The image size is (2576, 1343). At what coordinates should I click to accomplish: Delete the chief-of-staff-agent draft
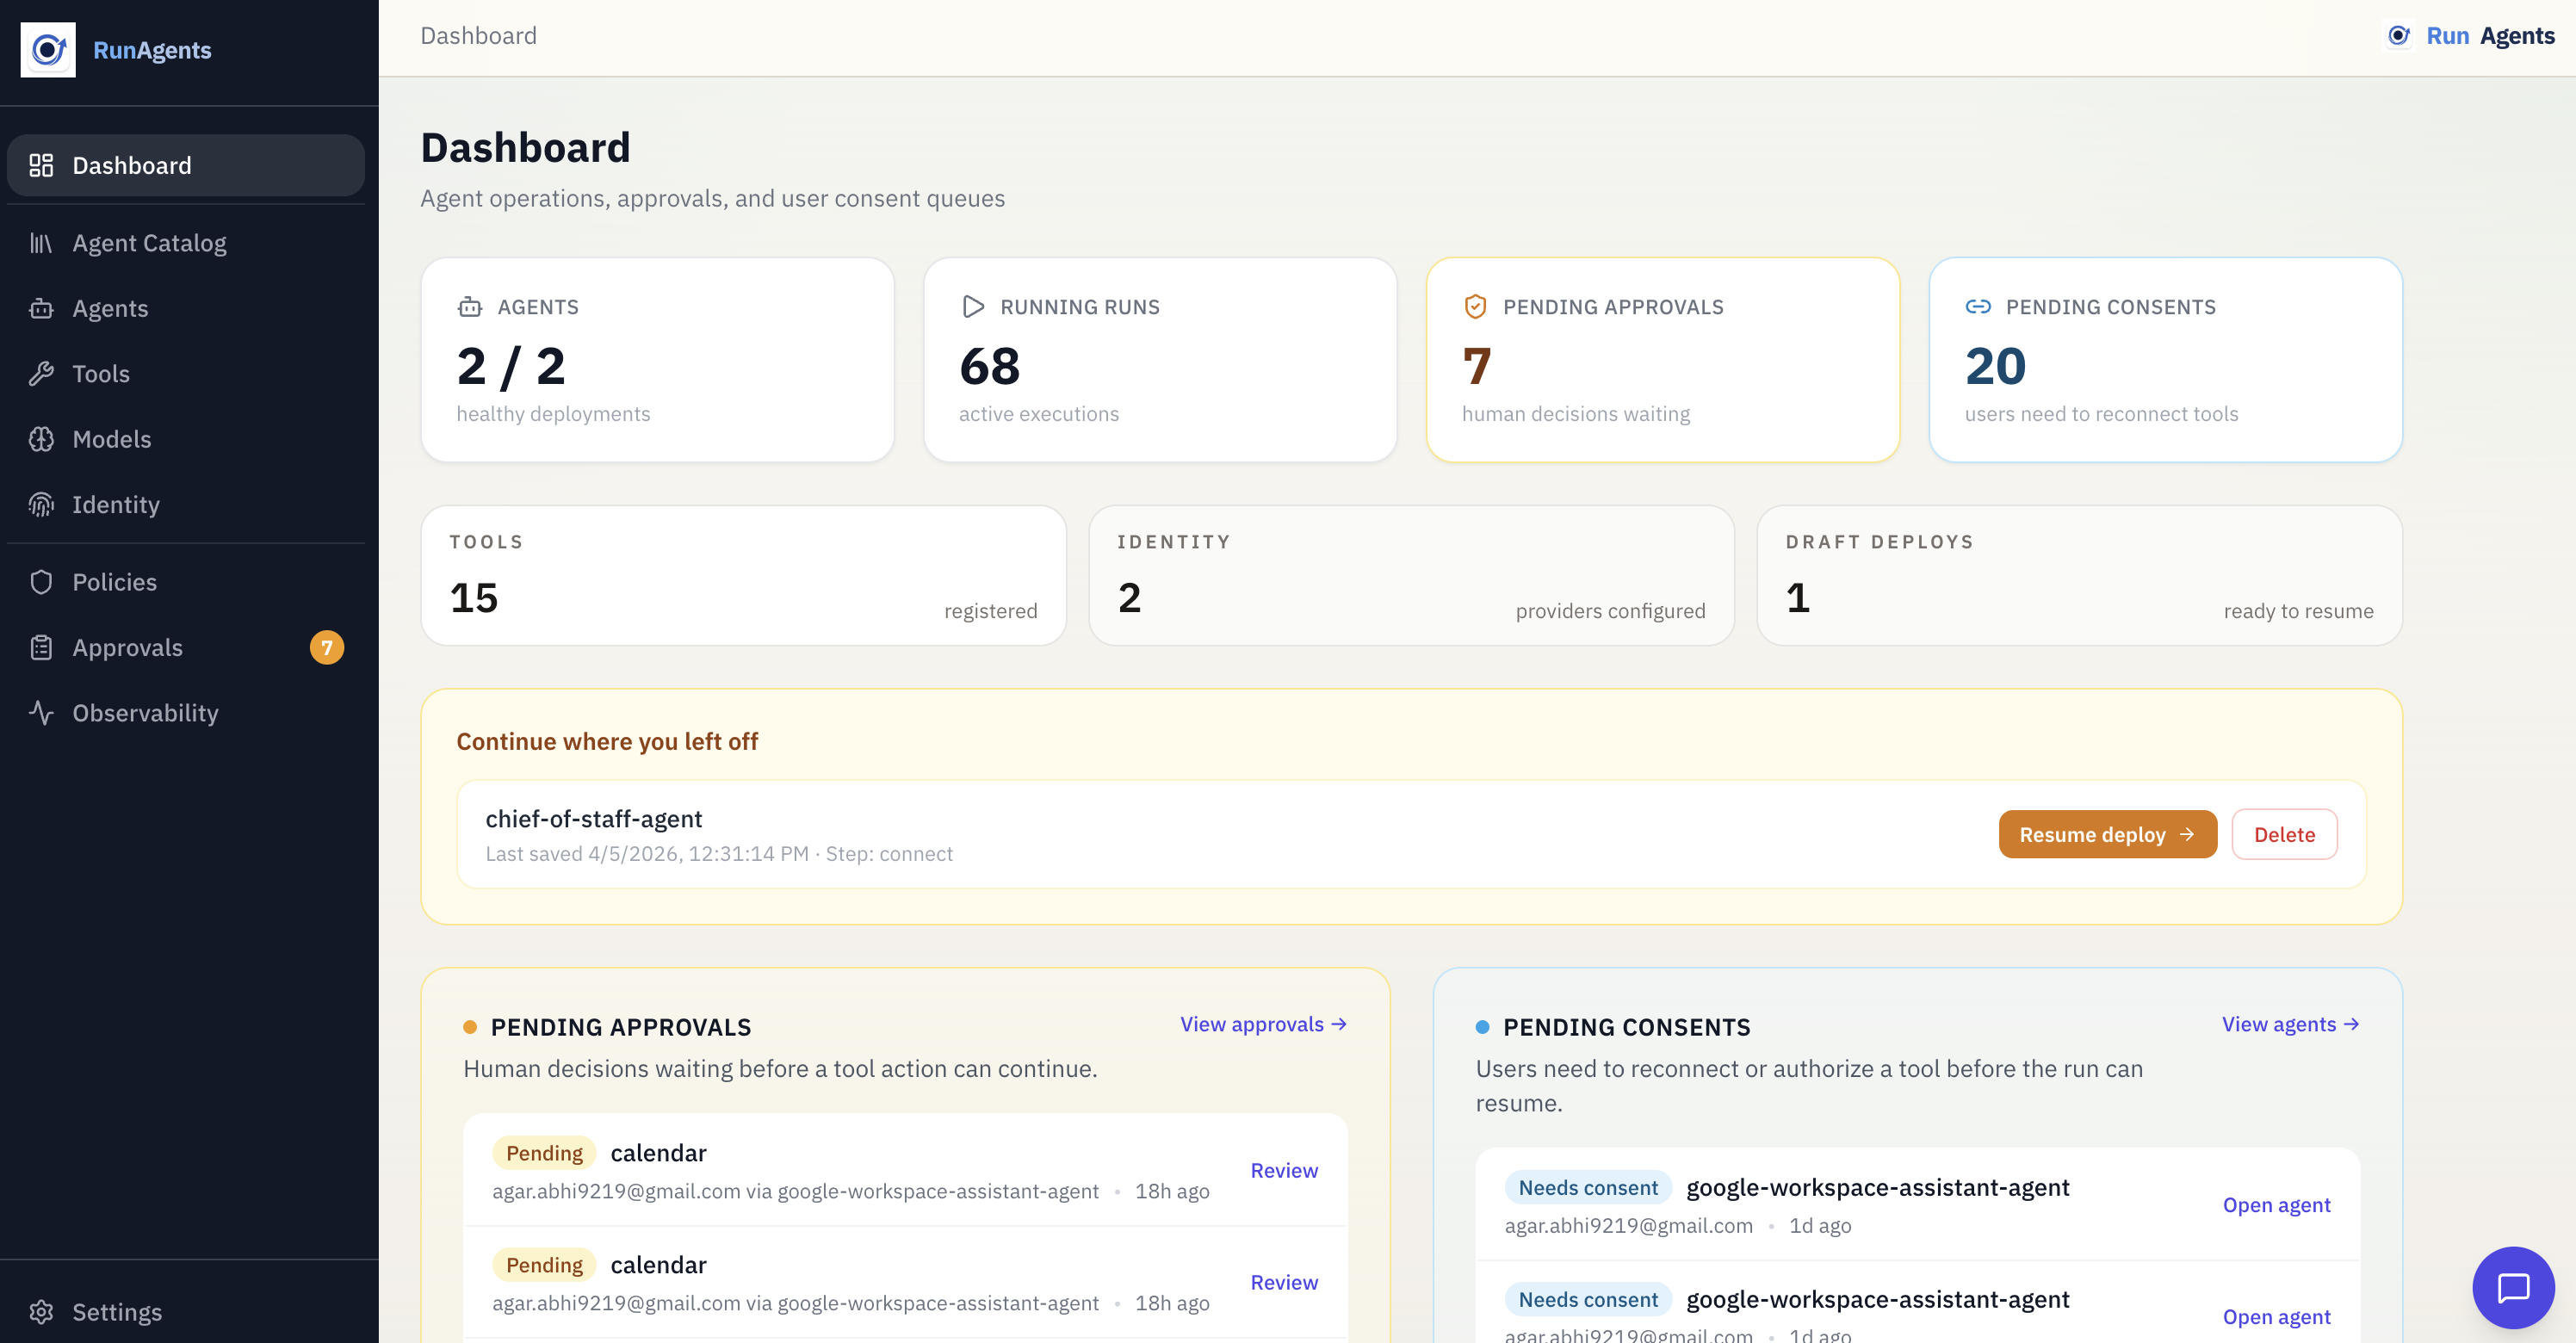[x=2284, y=833]
